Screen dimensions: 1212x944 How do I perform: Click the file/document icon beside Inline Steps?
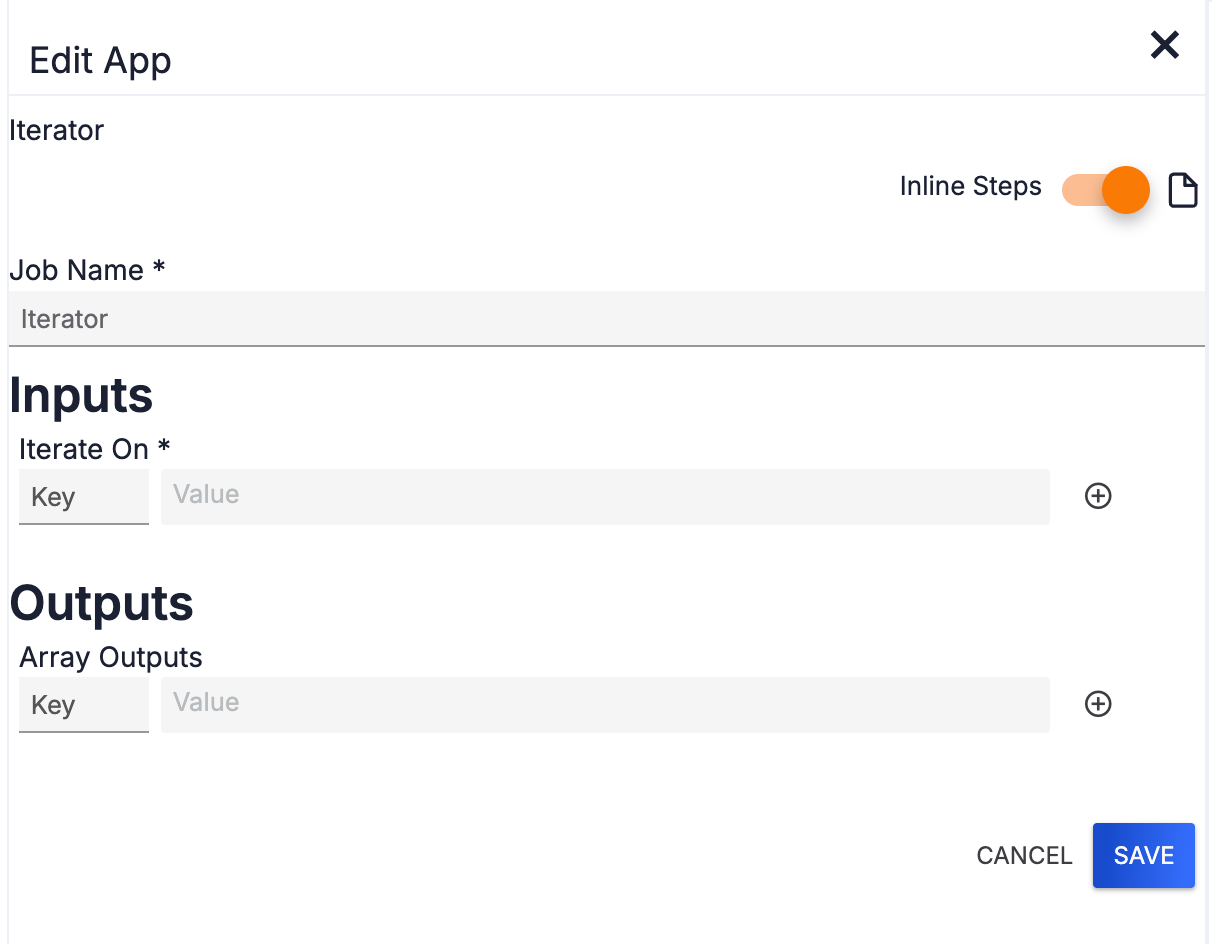(1183, 190)
